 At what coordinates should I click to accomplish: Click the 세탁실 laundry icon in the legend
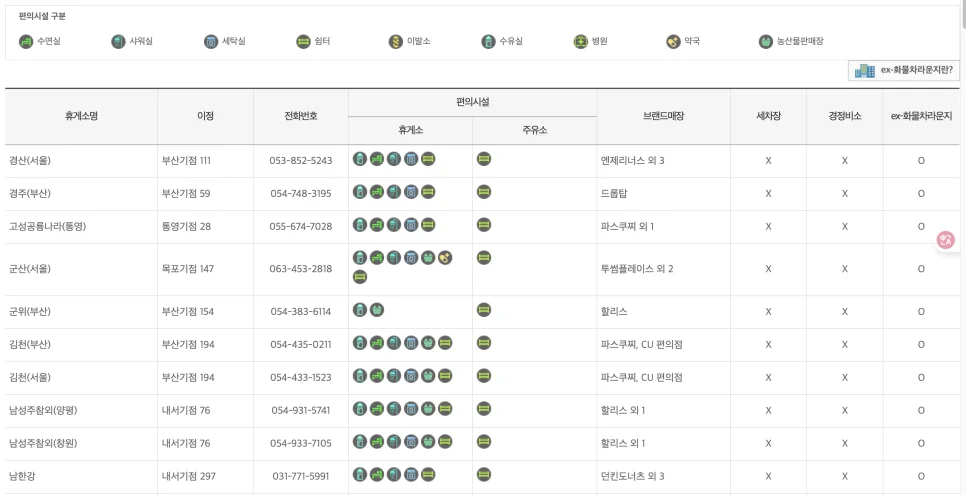click(211, 42)
